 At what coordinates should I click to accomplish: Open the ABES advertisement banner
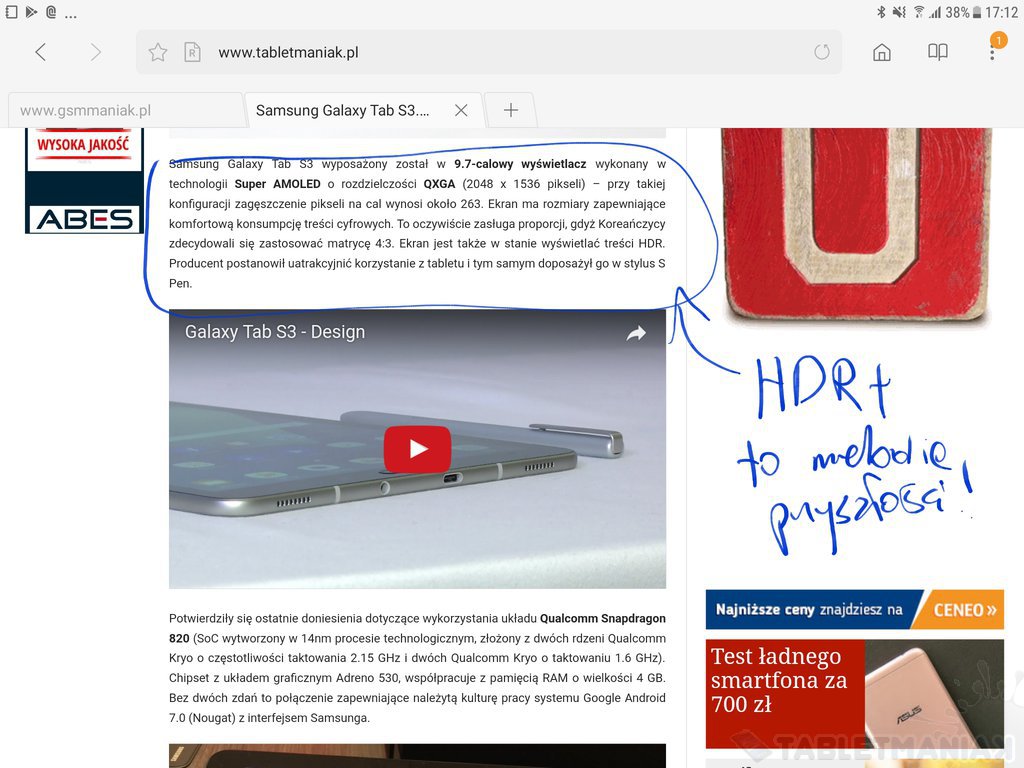pyautogui.click(x=84, y=181)
